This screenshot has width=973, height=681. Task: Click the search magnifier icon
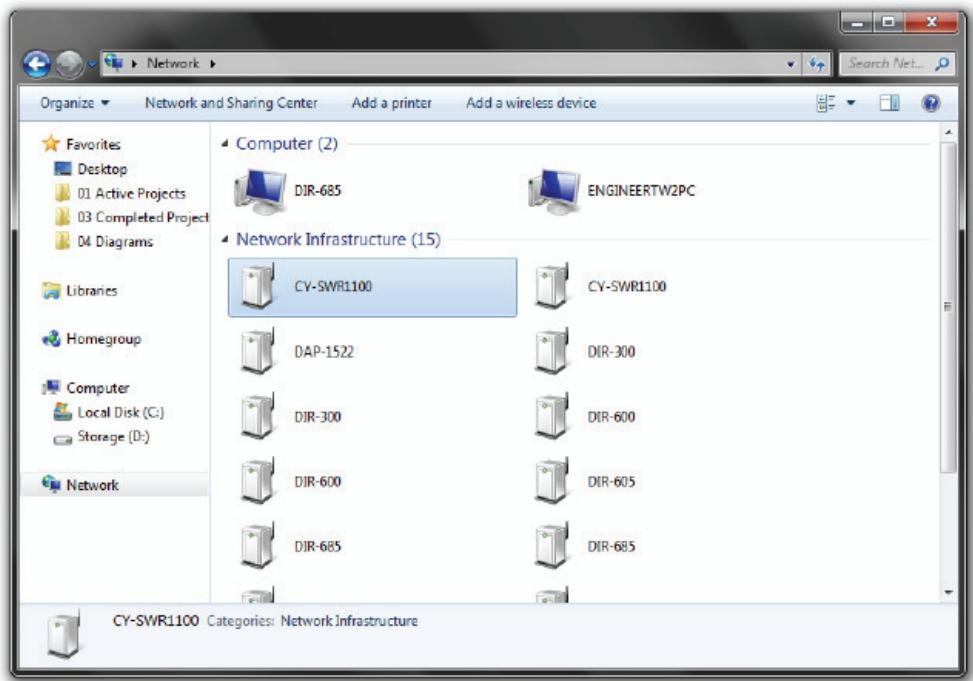coord(943,63)
